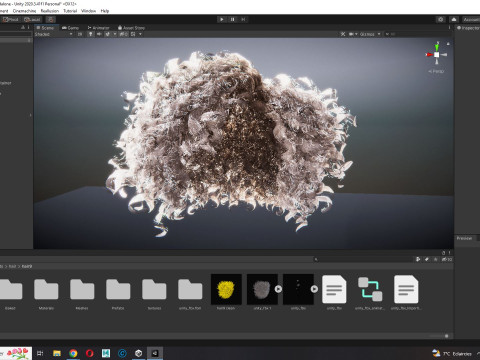The image size is (480, 360).
Task: Toggle scene audio speaker icon
Action: tap(99, 34)
